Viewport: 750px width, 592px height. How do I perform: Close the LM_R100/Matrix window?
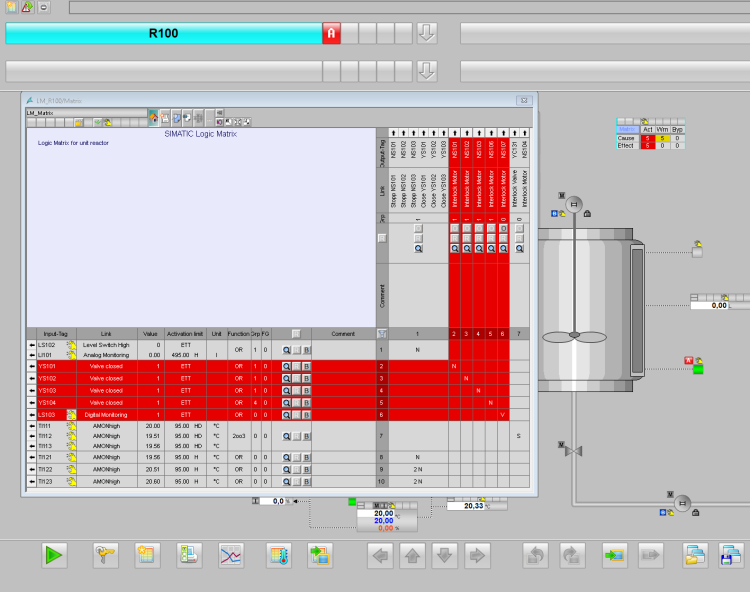[x=524, y=100]
